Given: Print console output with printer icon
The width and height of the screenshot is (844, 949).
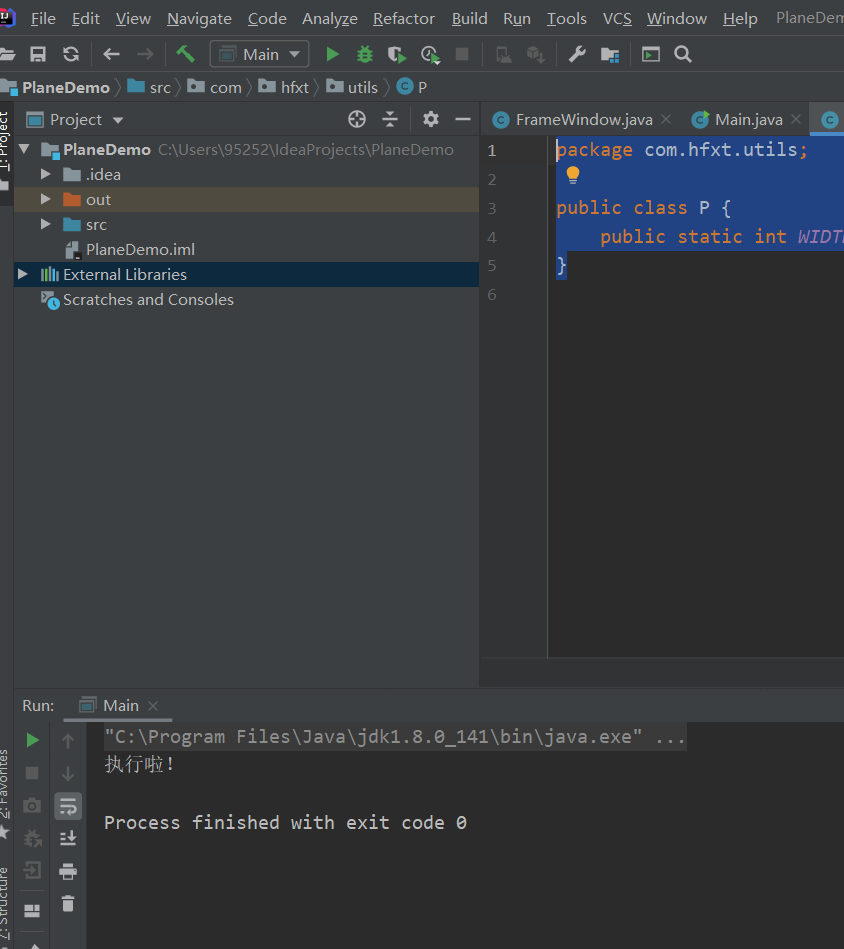Looking at the screenshot, I should (68, 872).
